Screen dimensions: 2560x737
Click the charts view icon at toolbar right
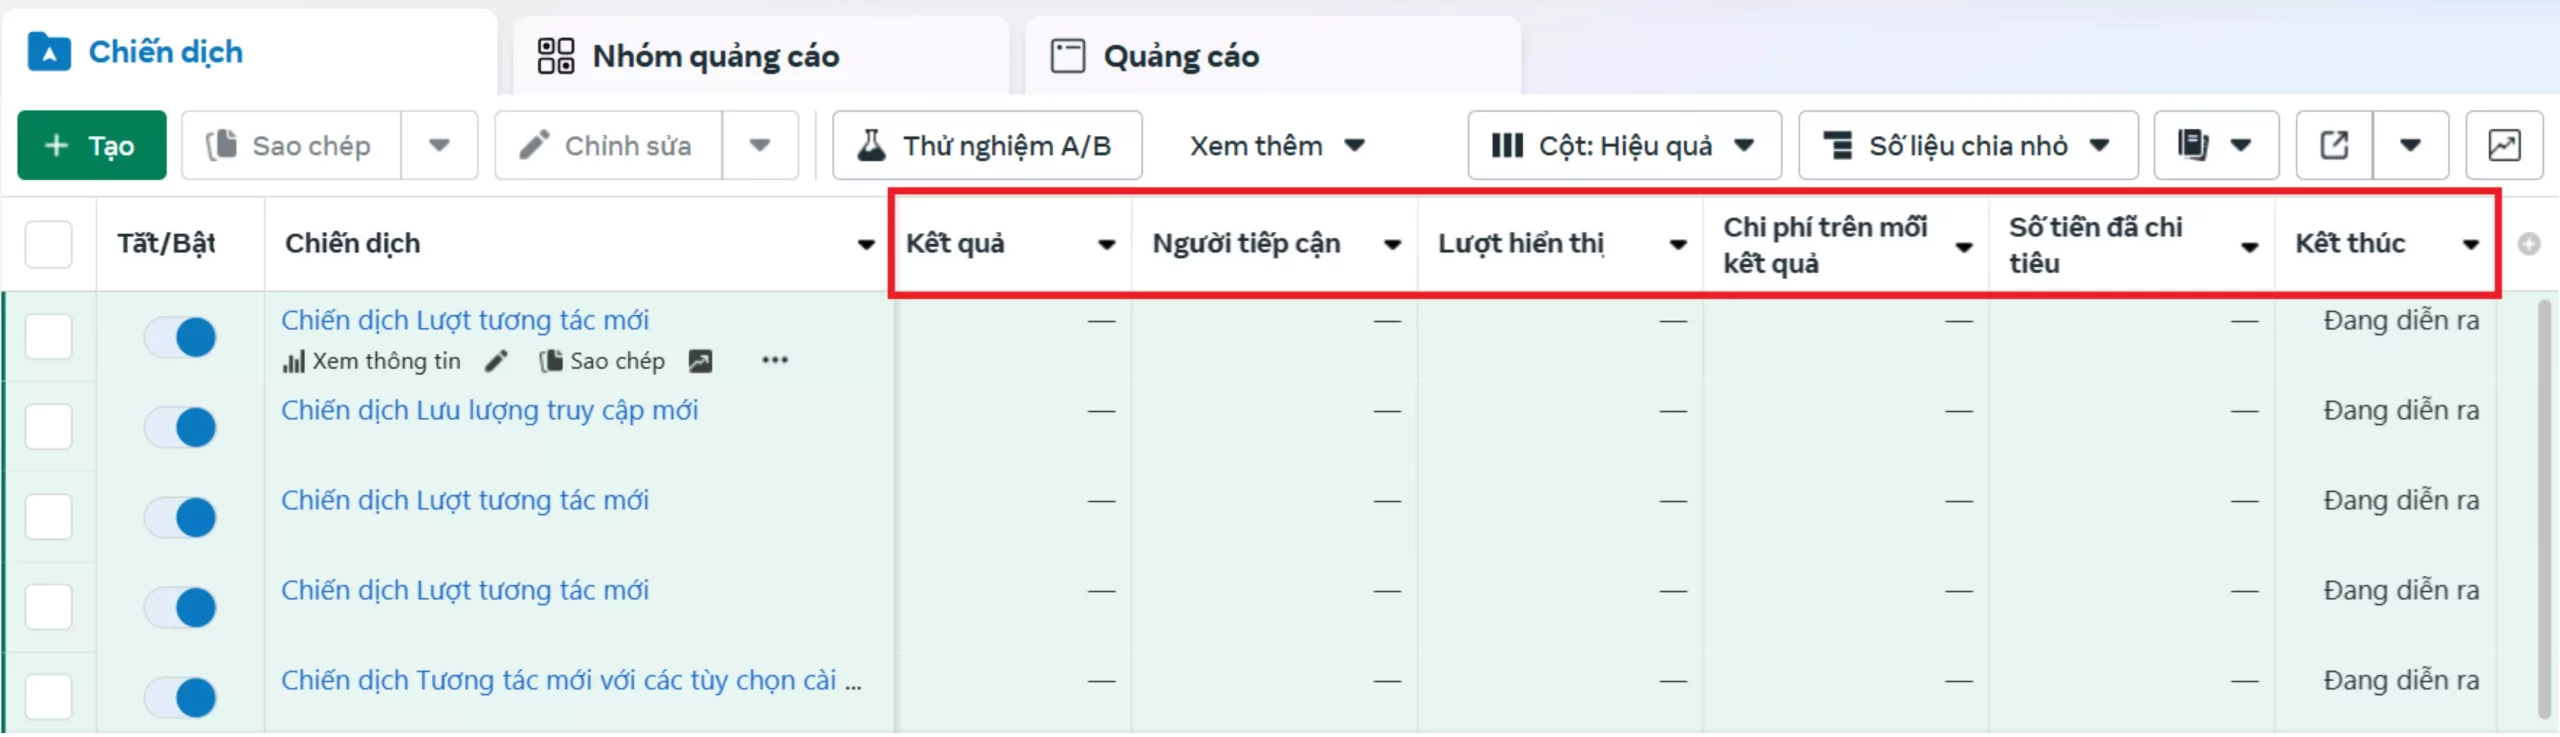click(x=2503, y=146)
